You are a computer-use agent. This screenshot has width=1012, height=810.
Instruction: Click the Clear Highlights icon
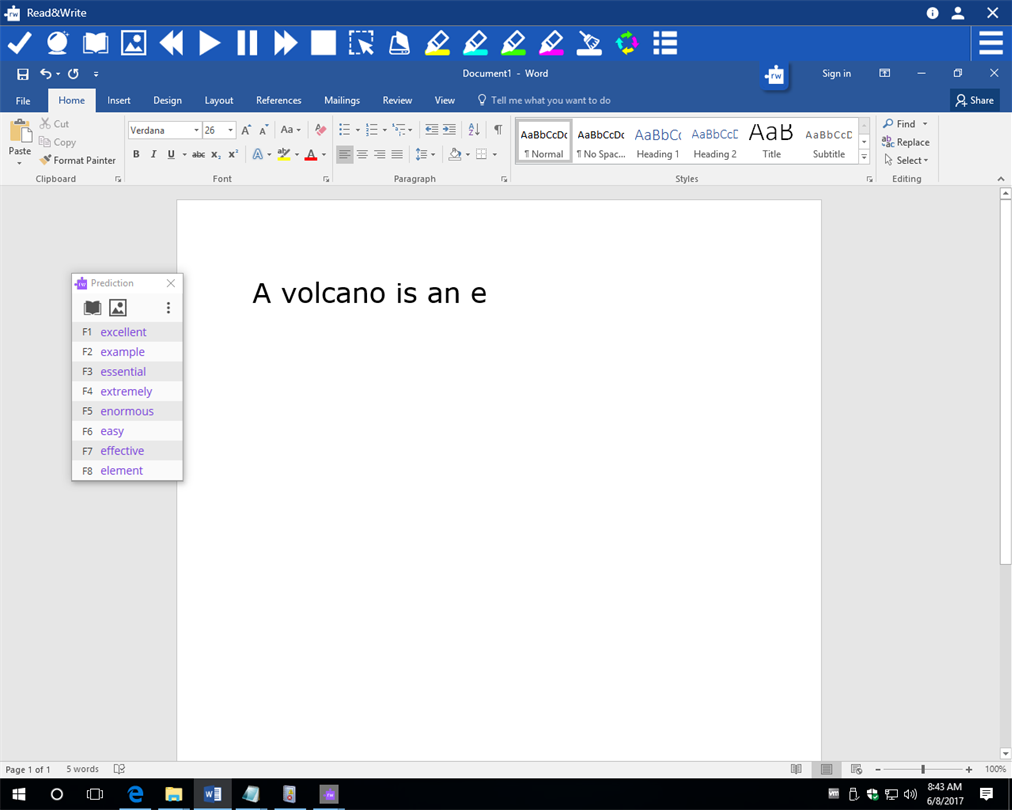pyautogui.click(x=589, y=43)
